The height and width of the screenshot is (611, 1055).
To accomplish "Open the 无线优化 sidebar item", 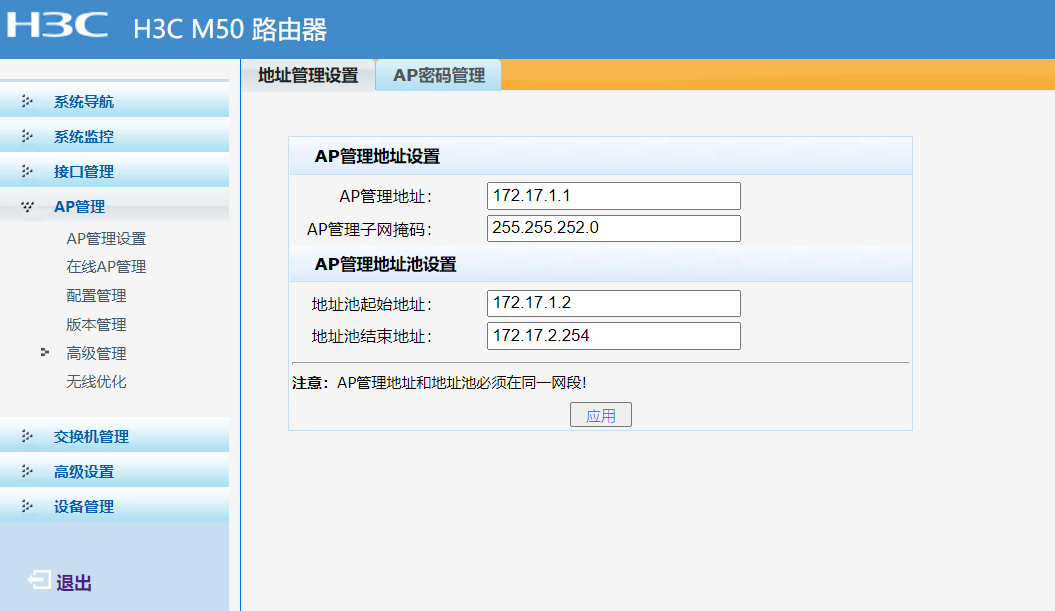I will (x=96, y=382).
